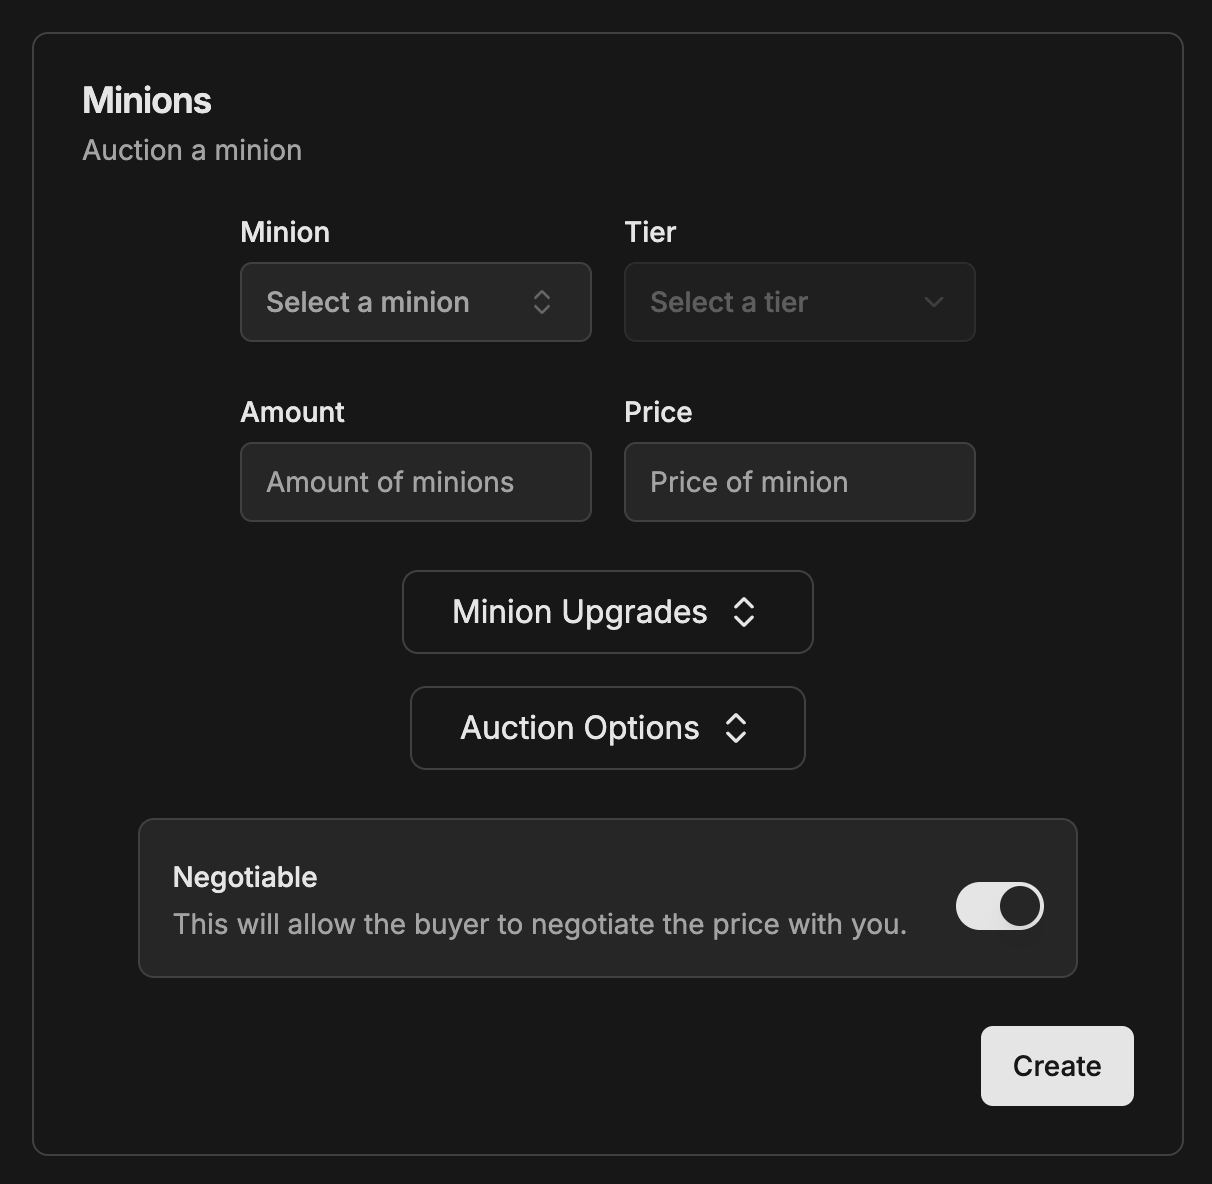Disable the Negotiable option
The width and height of the screenshot is (1212, 1184).
tap(999, 906)
